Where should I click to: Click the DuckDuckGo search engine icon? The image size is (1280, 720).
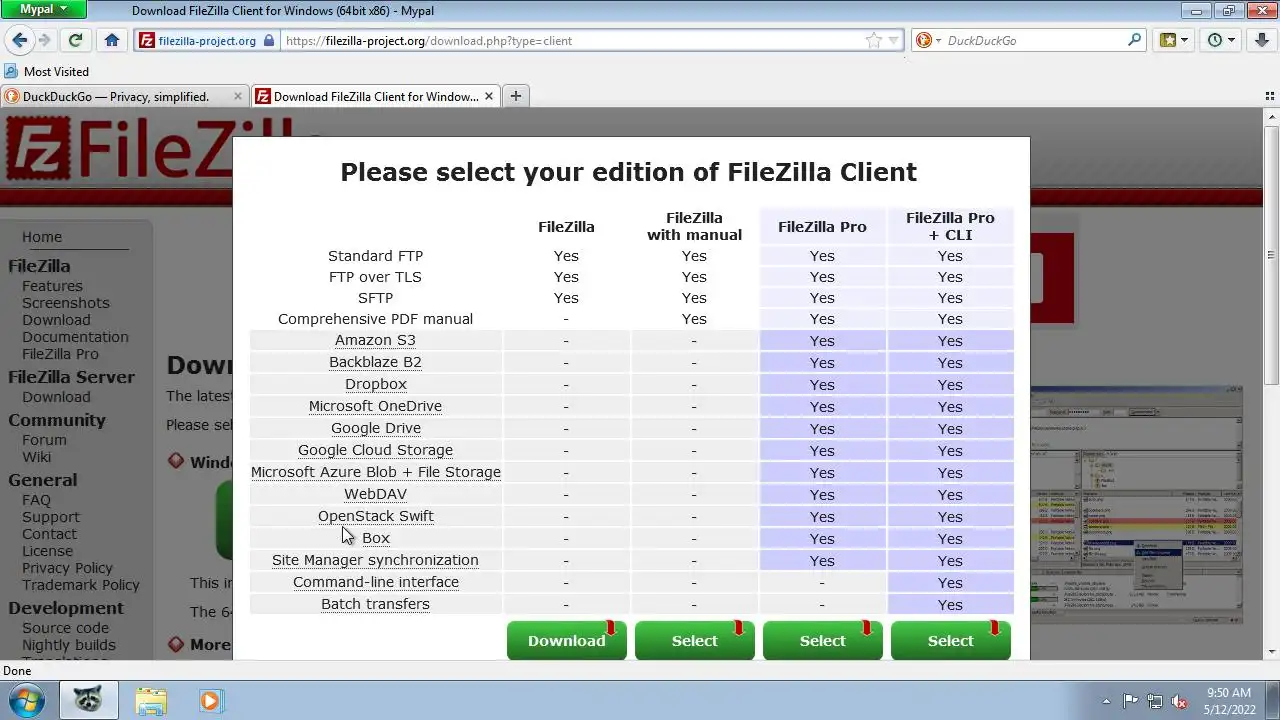click(924, 41)
